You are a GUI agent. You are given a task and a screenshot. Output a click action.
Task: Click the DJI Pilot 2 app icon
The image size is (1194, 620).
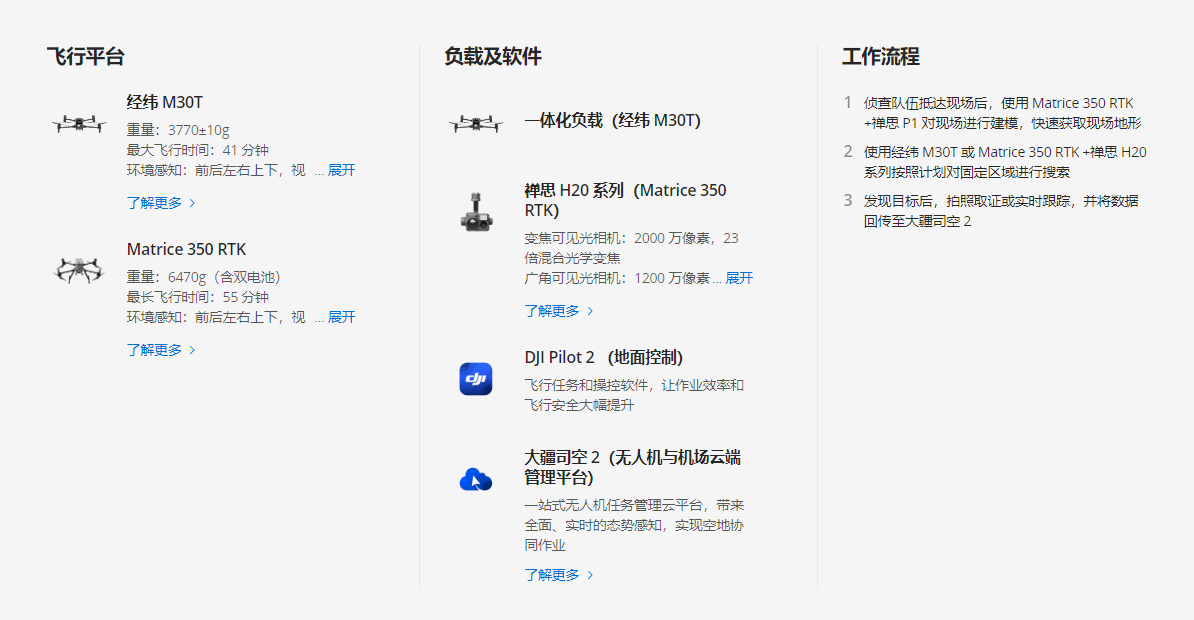(x=476, y=378)
